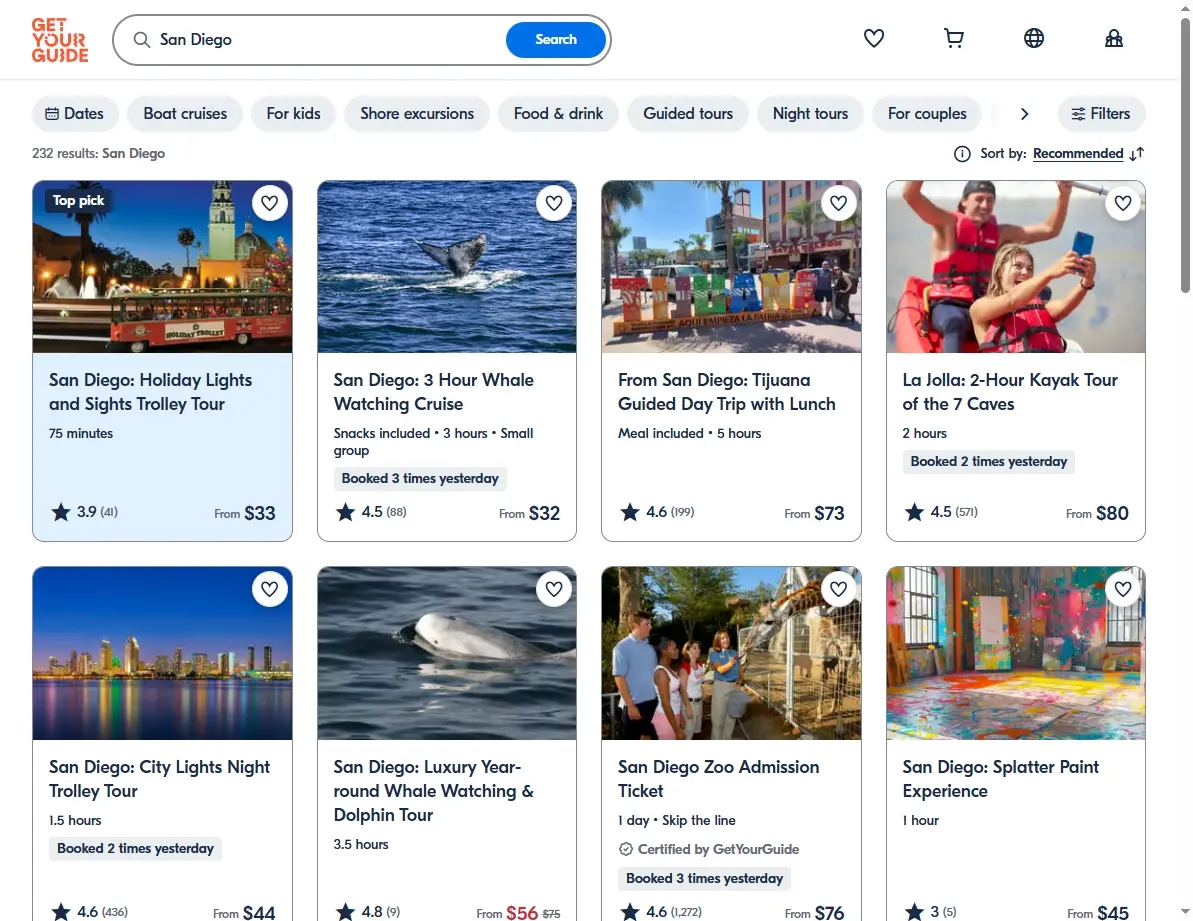This screenshot has height=921, width=1193.
Task: Open the Recommended sort dropdown
Action: tap(1077, 154)
